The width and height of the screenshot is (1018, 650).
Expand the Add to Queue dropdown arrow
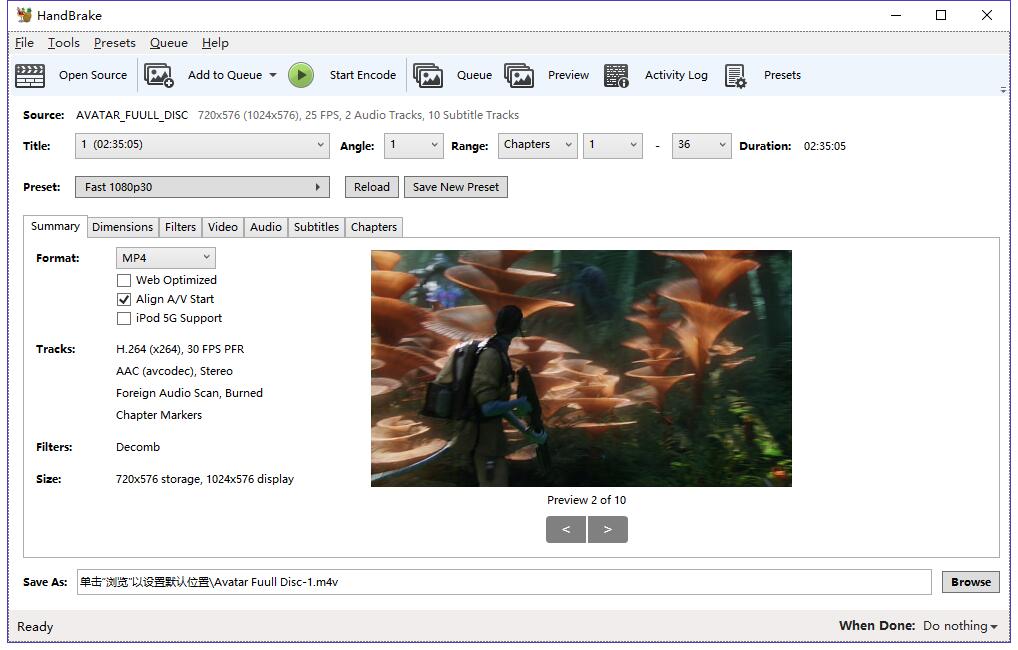(273, 75)
